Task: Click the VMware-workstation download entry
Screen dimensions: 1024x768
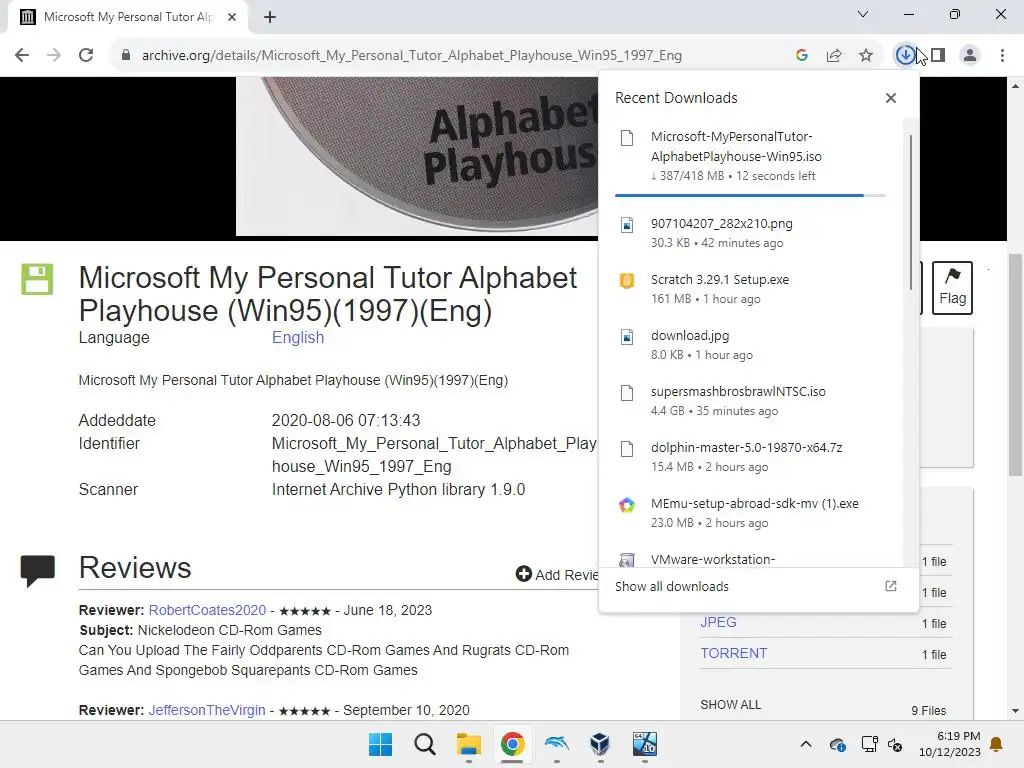Action: pyautogui.click(x=750, y=558)
